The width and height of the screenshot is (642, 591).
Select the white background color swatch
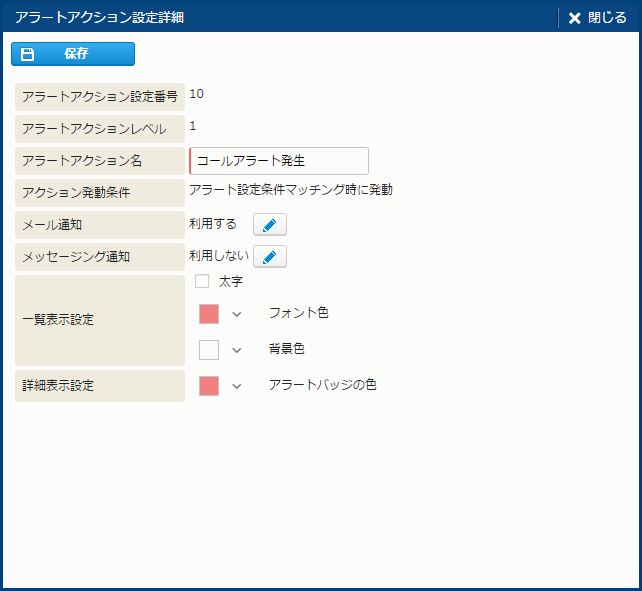coord(209,350)
